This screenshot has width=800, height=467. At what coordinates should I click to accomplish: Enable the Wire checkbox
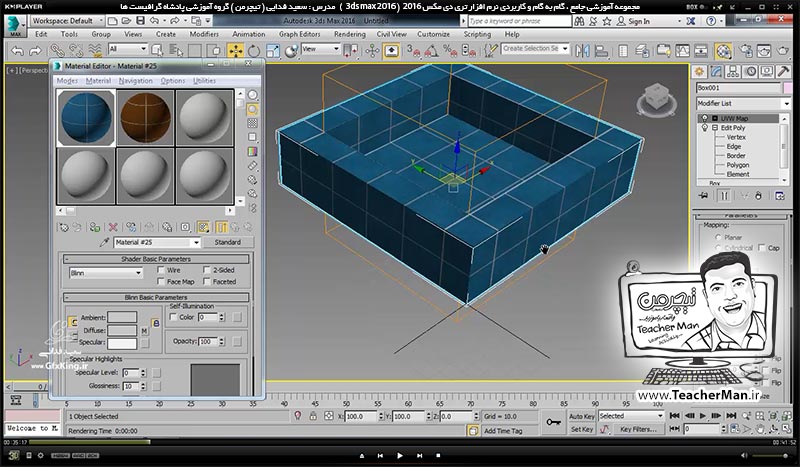[161, 269]
